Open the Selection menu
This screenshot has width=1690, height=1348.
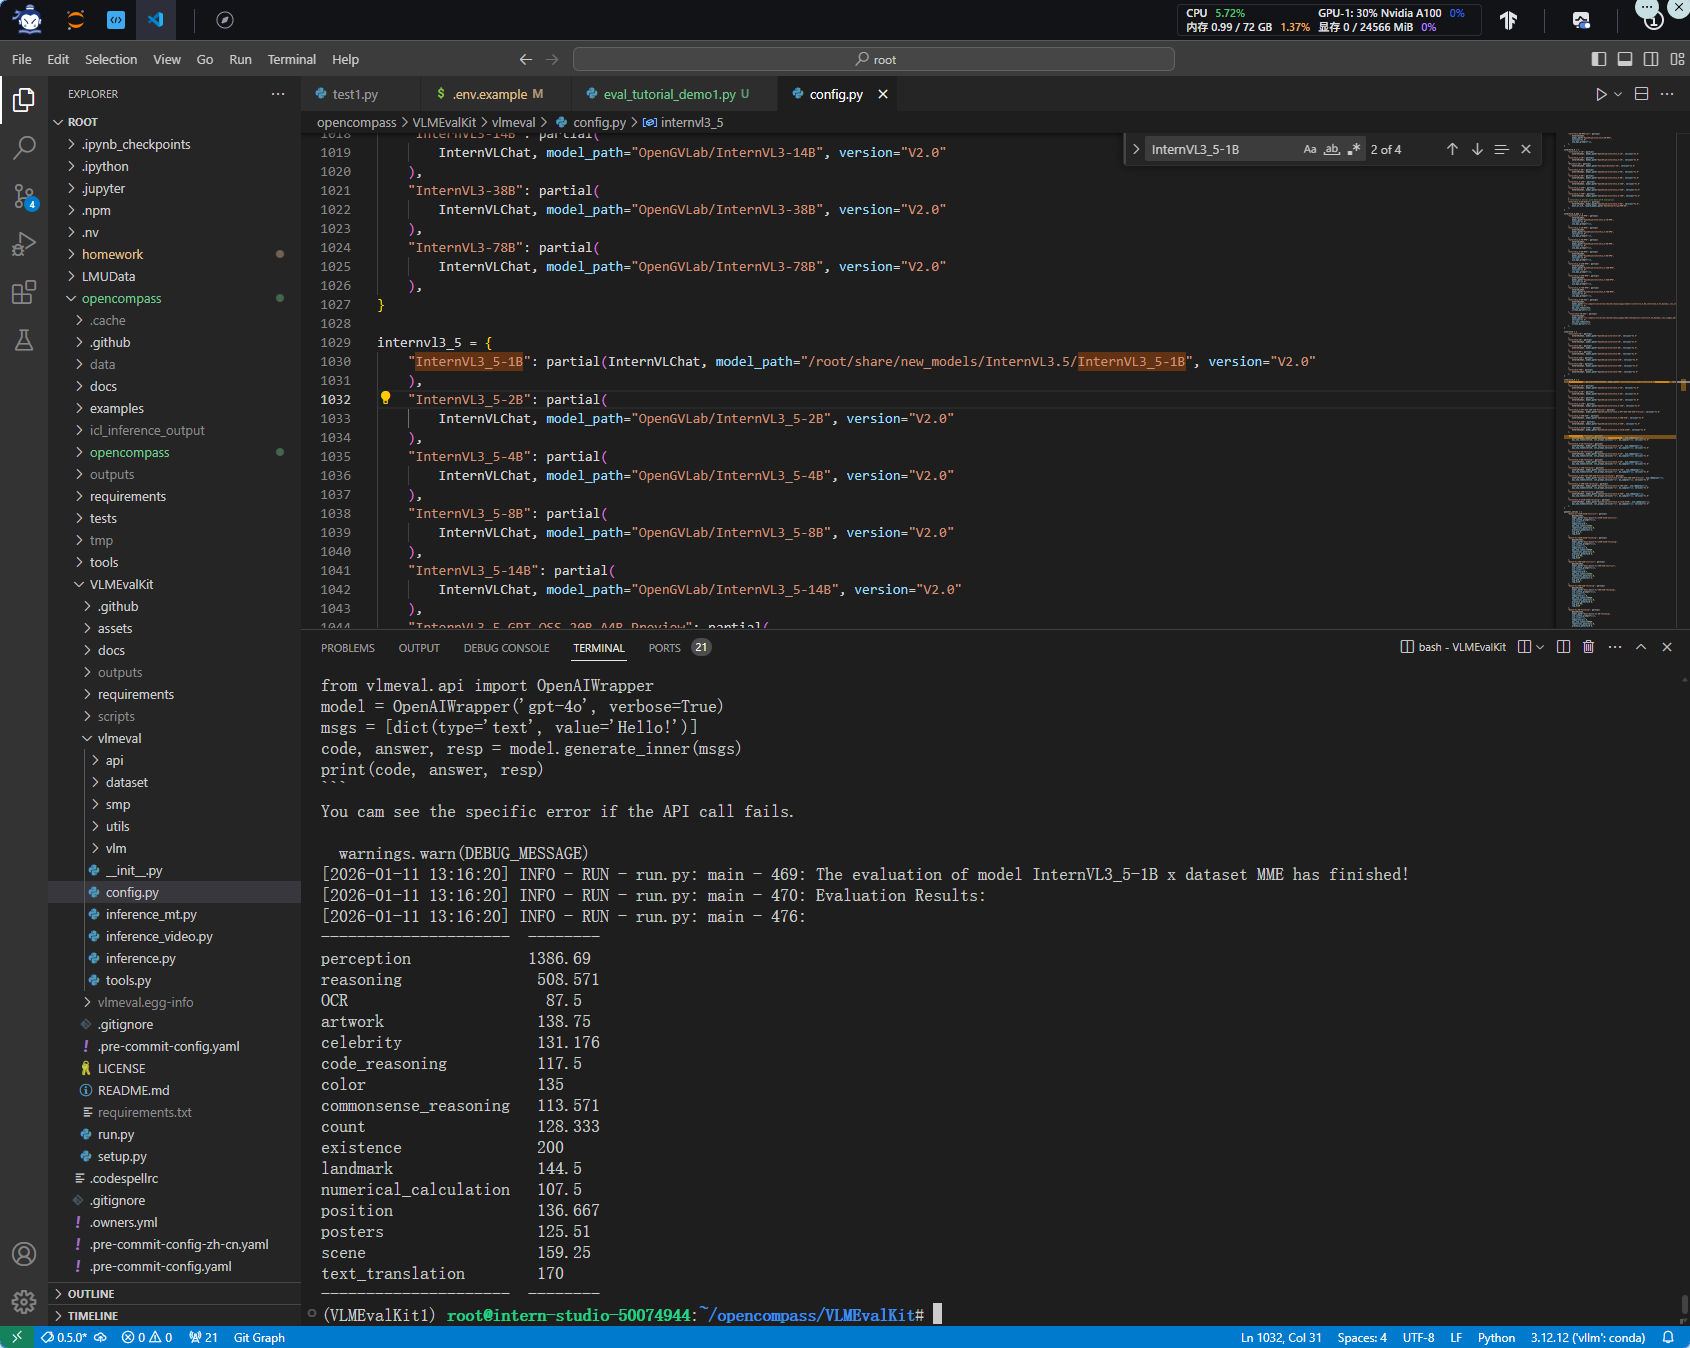tap(111, 60)
